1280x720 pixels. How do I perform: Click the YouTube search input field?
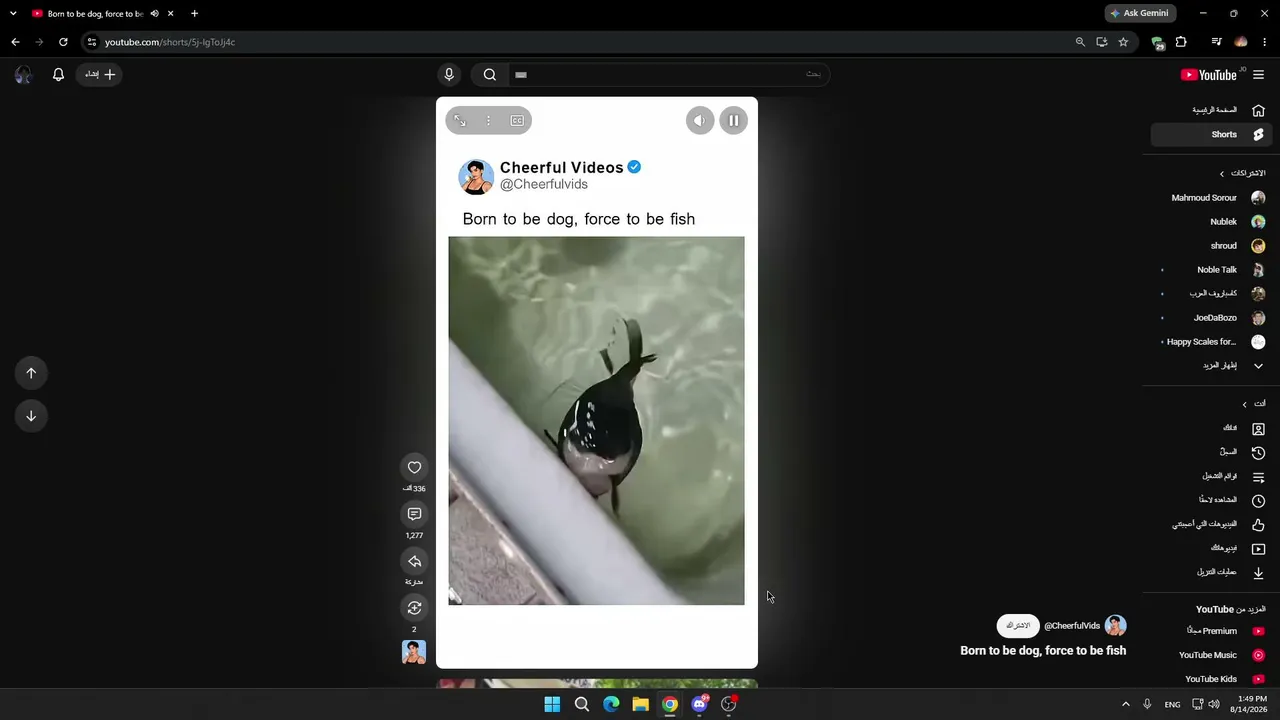point(667,74)
